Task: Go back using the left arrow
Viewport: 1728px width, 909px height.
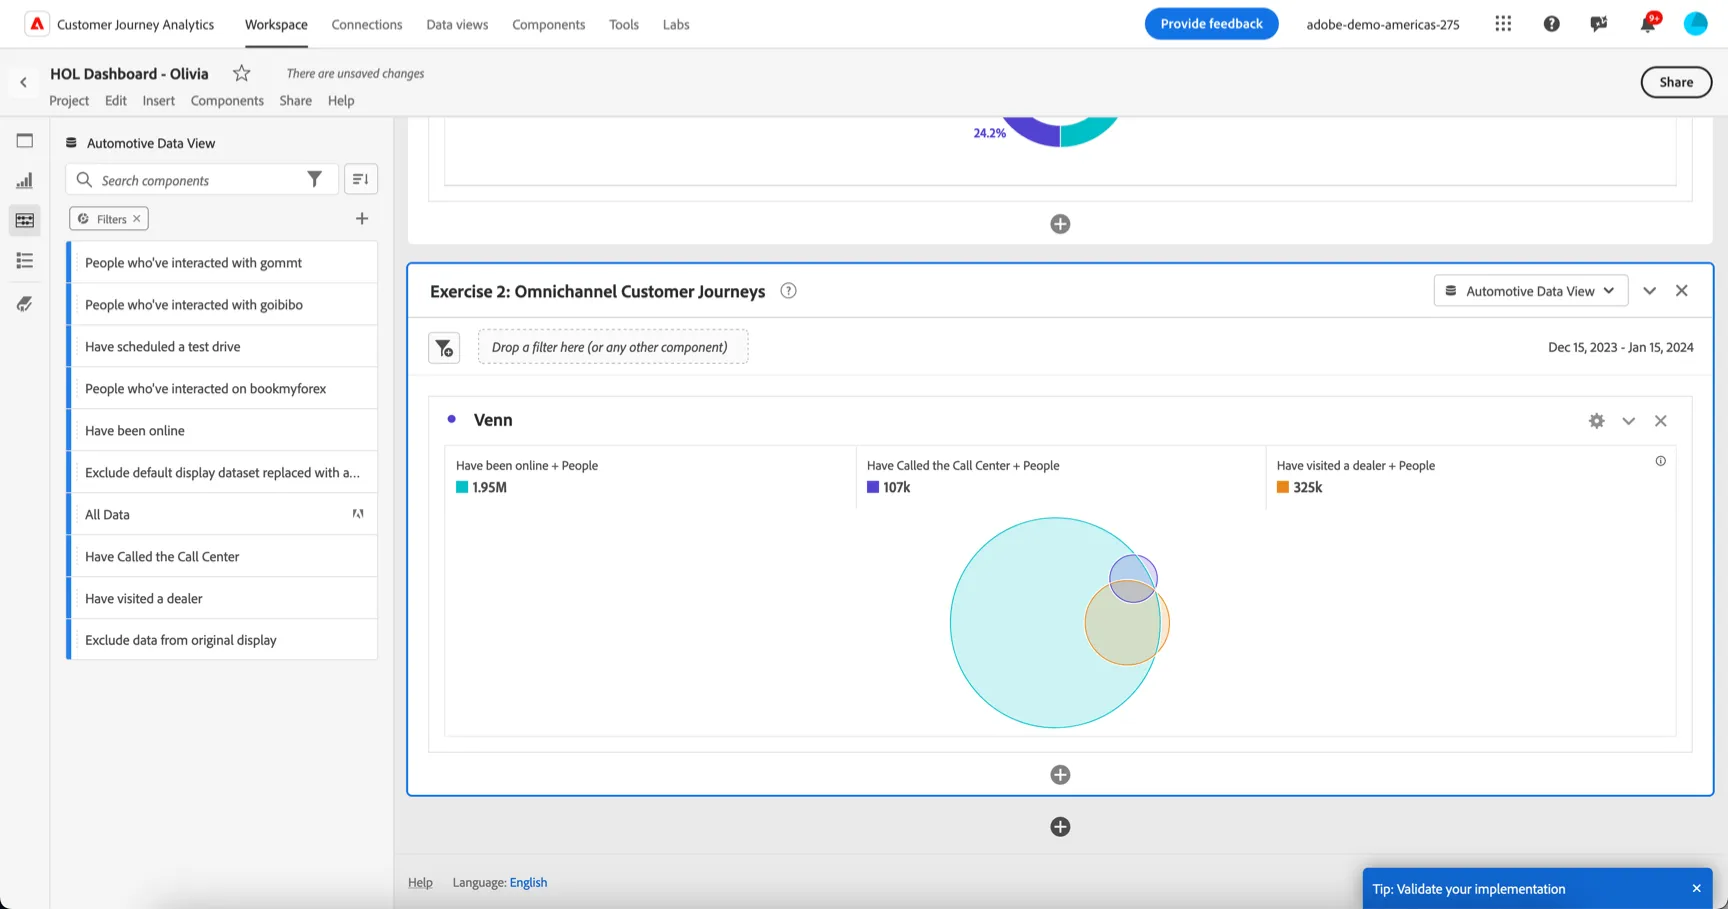Action: [x=23, y=83]
